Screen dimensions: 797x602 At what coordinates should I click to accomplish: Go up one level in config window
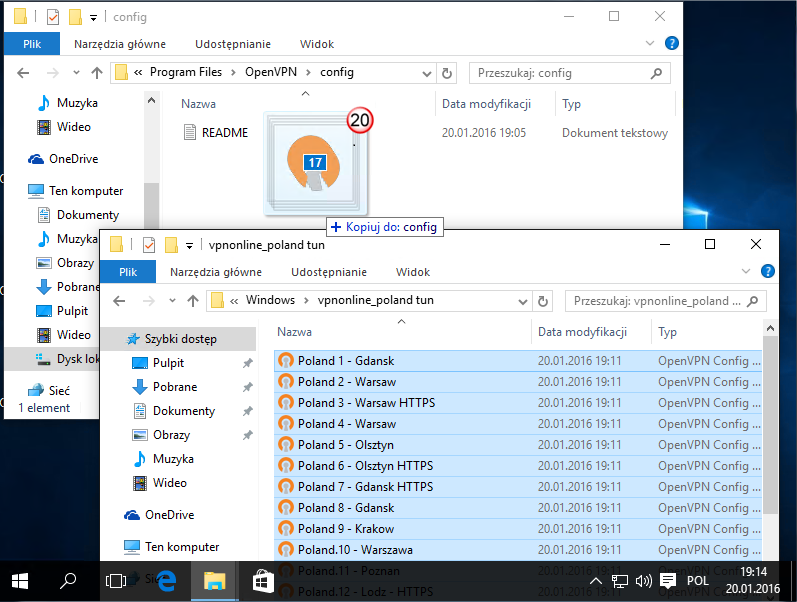point(97,73)
